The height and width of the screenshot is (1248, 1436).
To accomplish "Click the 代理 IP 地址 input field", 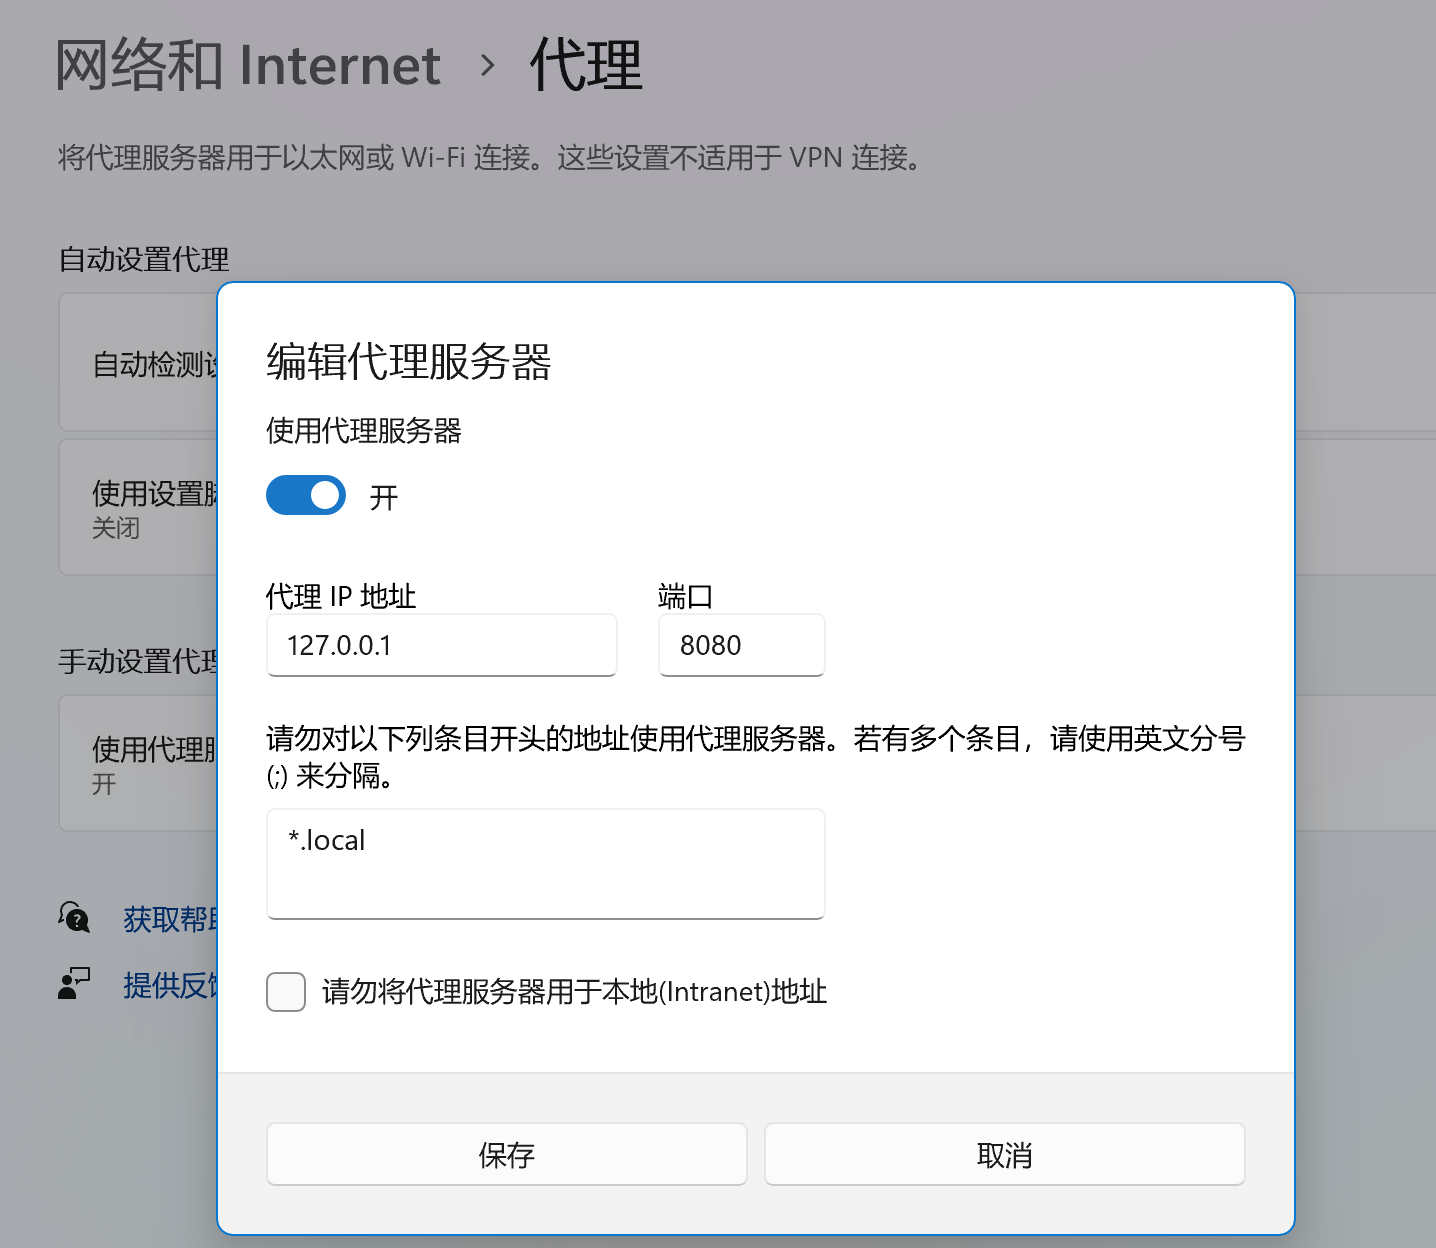I will click(442, 645).
